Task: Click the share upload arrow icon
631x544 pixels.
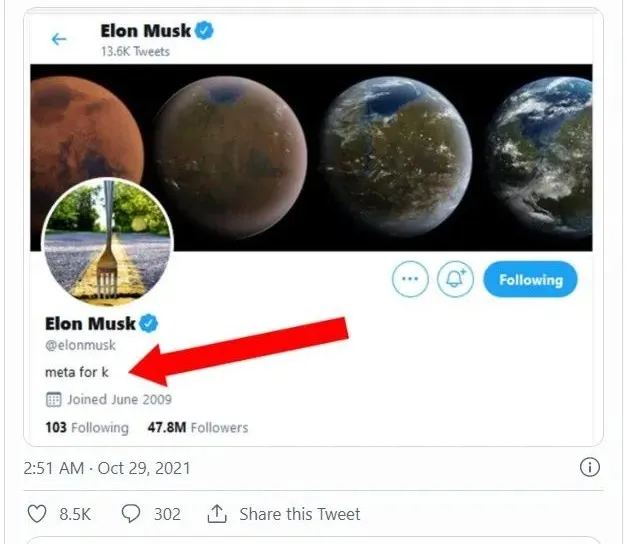Action: click(x=217, y=514)
